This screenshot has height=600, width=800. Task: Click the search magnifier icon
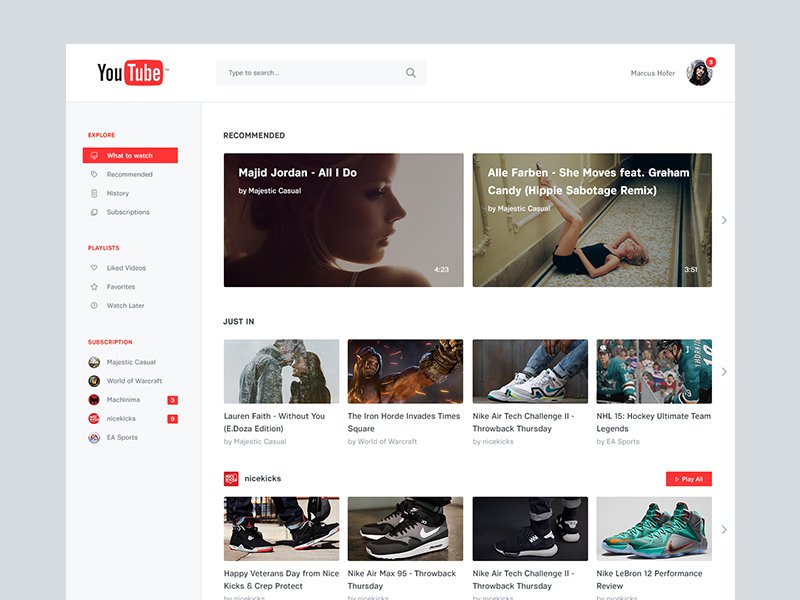tap(411, 73)
